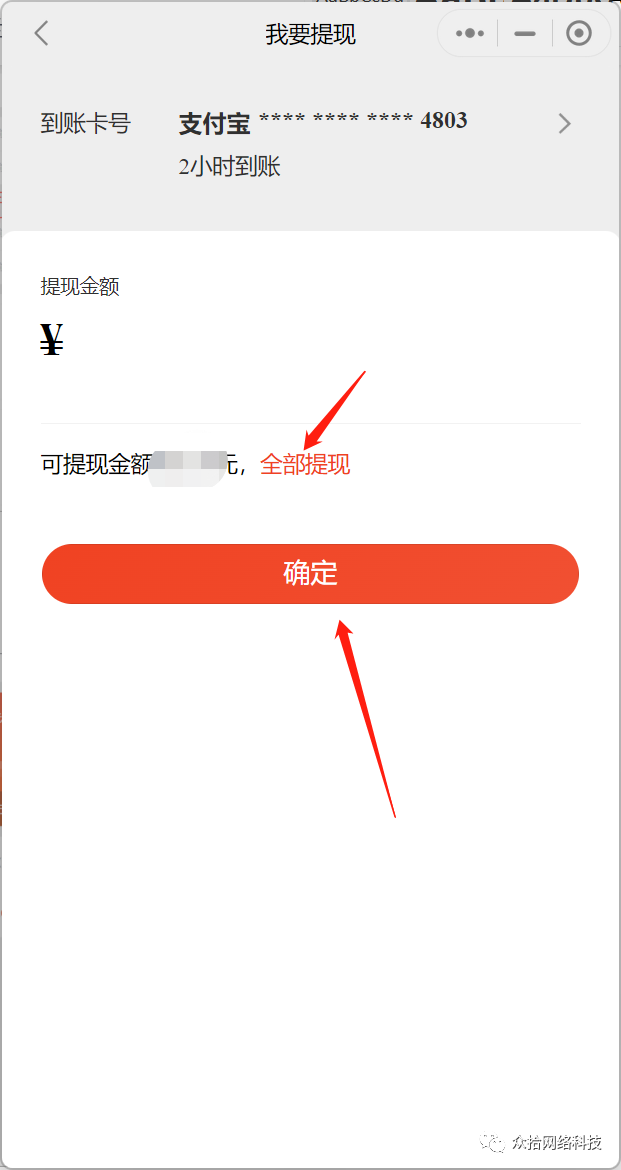This screenshot has width=621, height=1170.
Task: Click the 可提现金额 balance text
Action: (96, 465)
